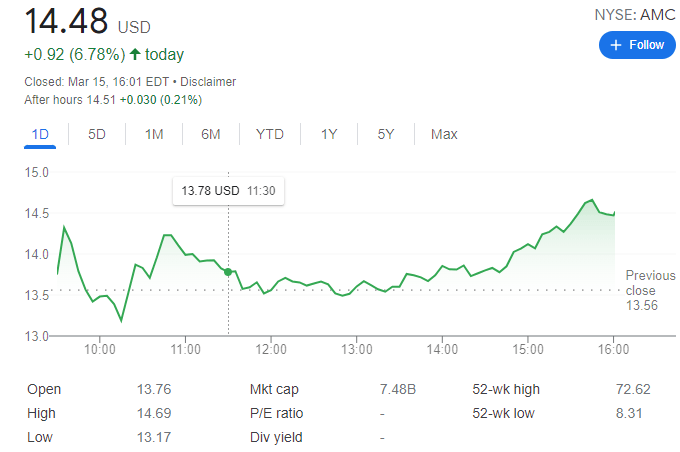Viewport: 680px width, 452px height.
Task: Switch to the 1Y time range tab
Action: click(x=329, y=134)
